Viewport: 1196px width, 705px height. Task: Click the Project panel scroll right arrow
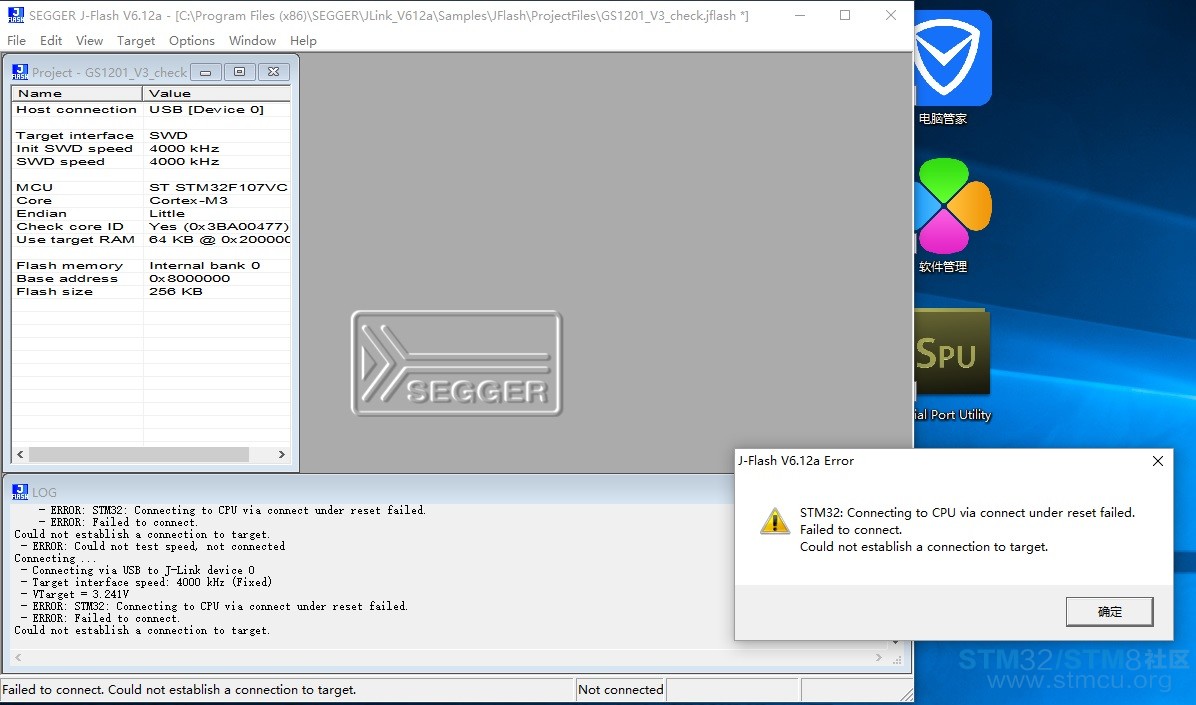281,454
